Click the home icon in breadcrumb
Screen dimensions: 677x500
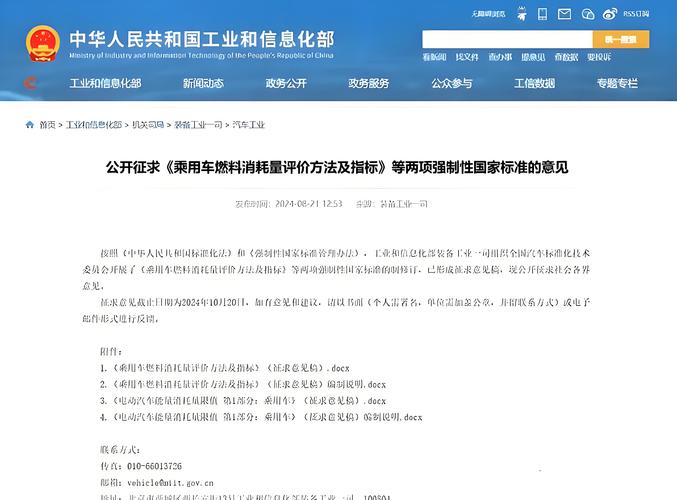pyautogui.click(x=30, y=125)
